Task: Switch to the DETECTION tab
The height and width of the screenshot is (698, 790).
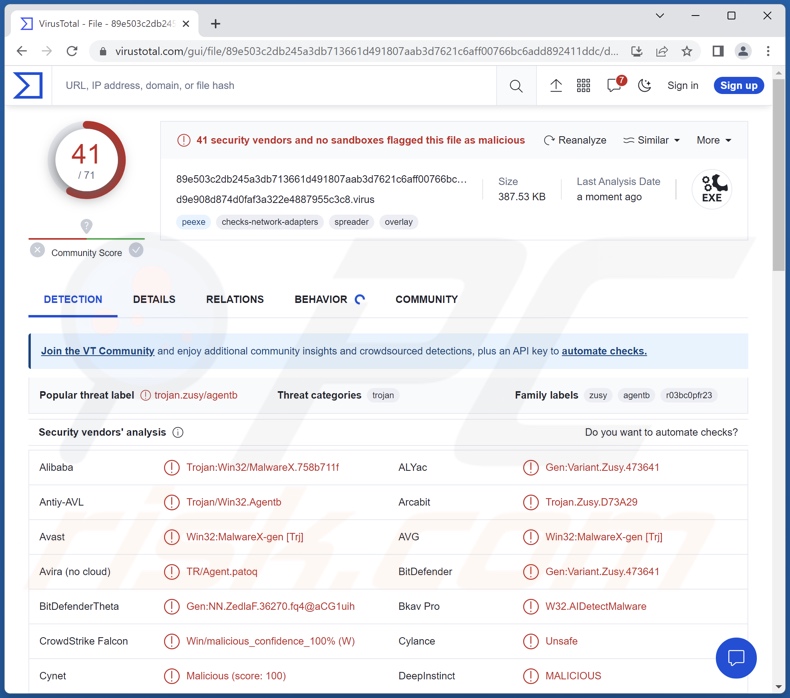Action: 73,299
